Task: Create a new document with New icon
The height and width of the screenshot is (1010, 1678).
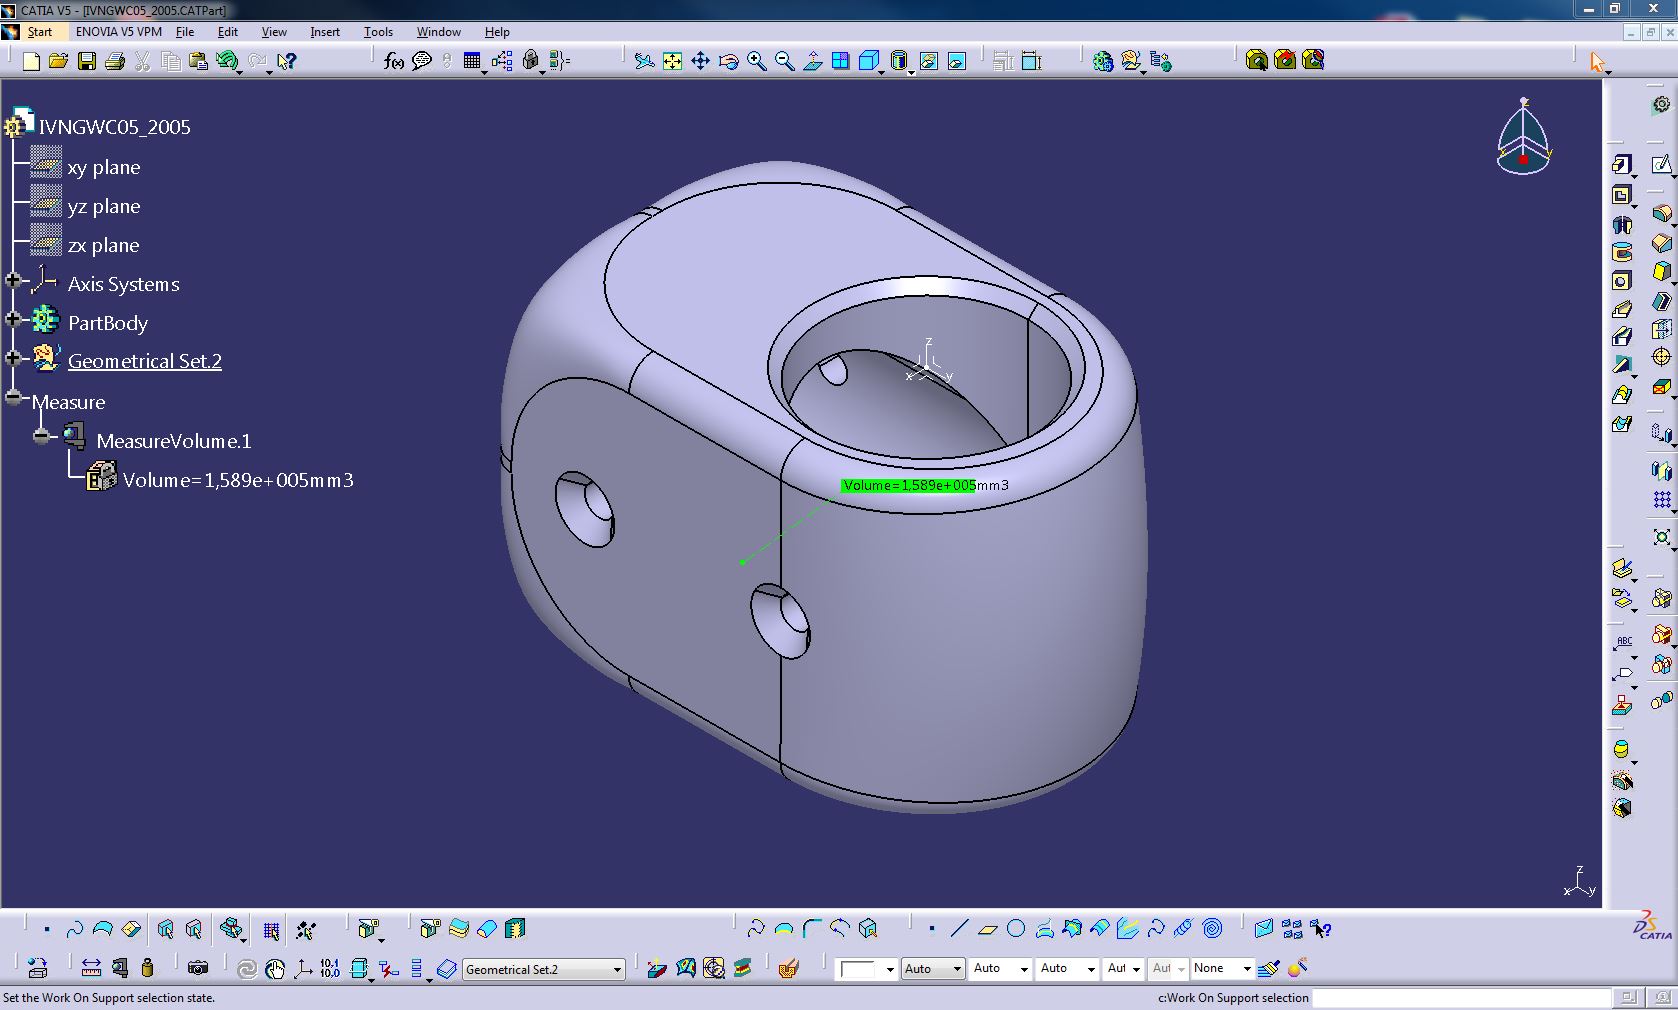Action: (x=31, y=61)
